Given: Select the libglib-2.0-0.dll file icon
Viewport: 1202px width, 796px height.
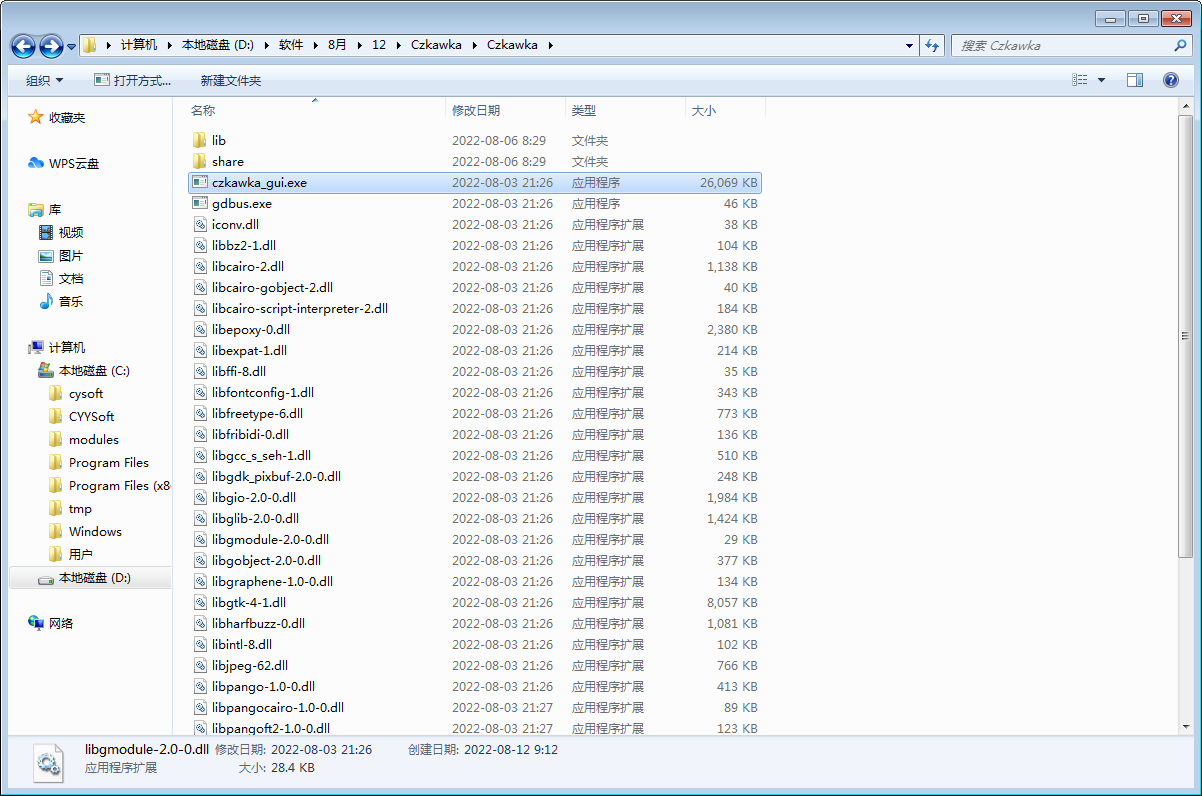Looking at the screenshot, I should pyautogui.click(x=199, y=518).
